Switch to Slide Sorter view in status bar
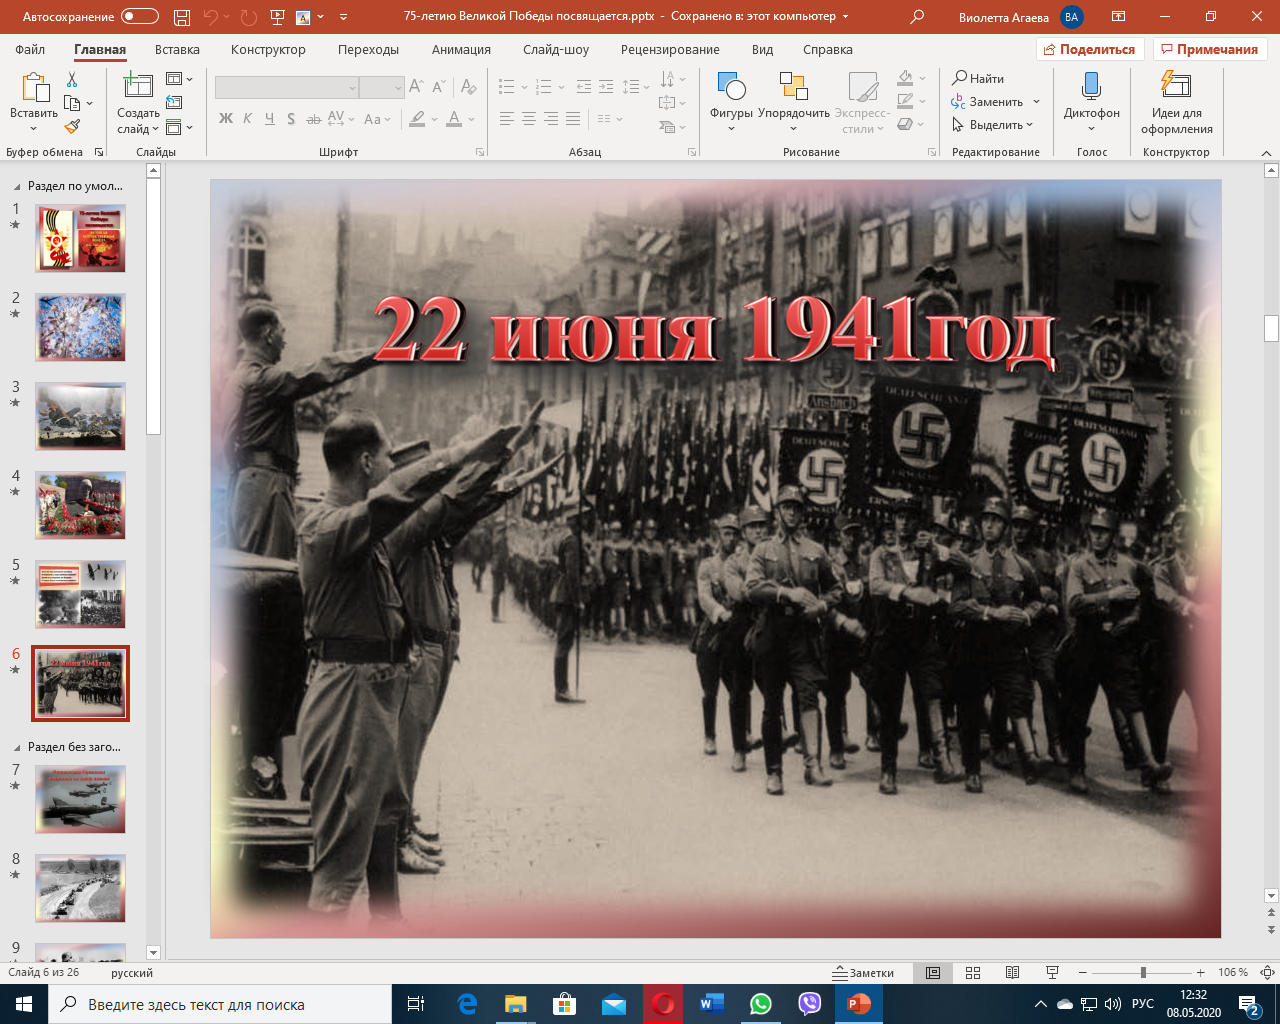 coord(973,973)
